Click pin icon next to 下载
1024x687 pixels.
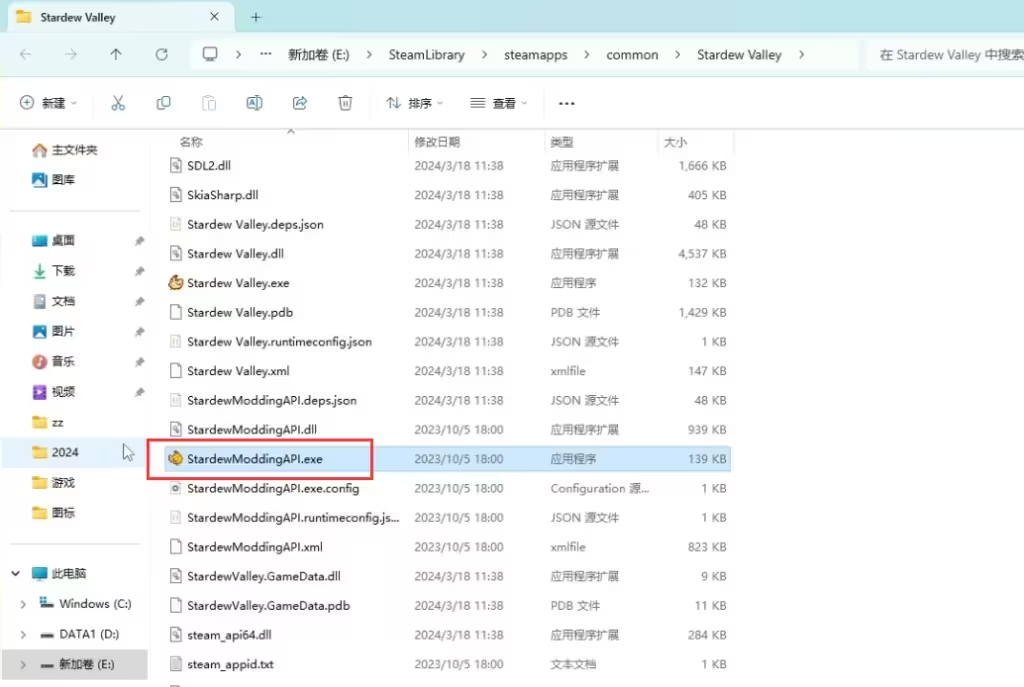coord(139,271)
